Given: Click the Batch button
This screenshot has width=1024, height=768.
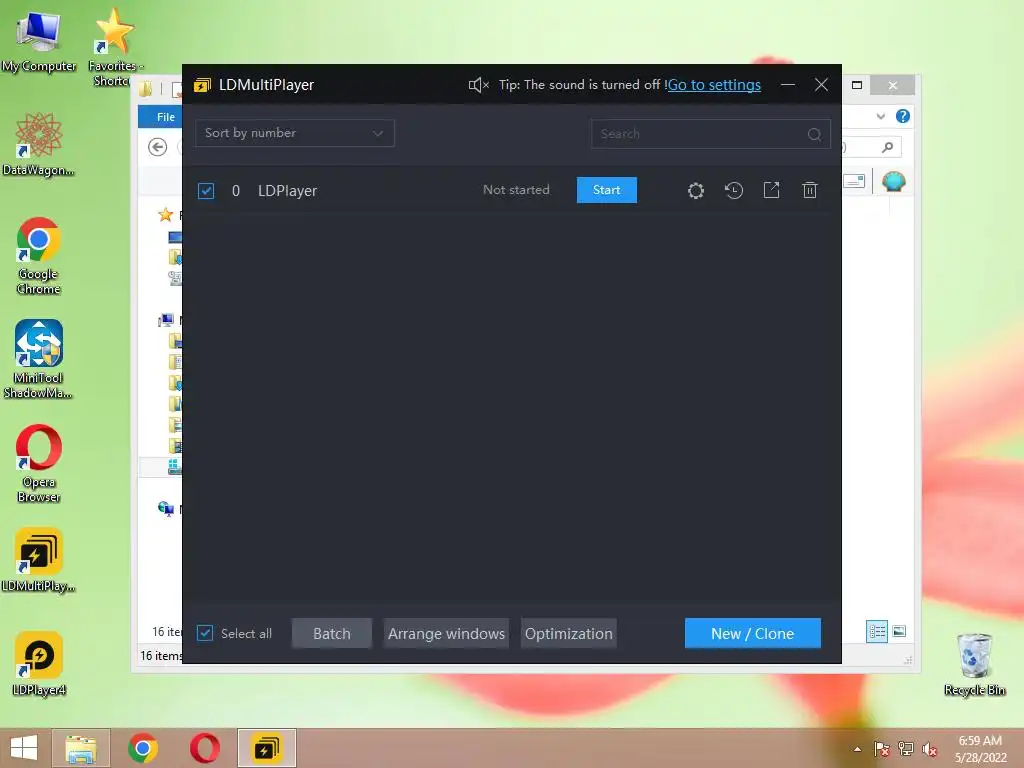Looking at the screenshot, I should (x=332, y=633).
